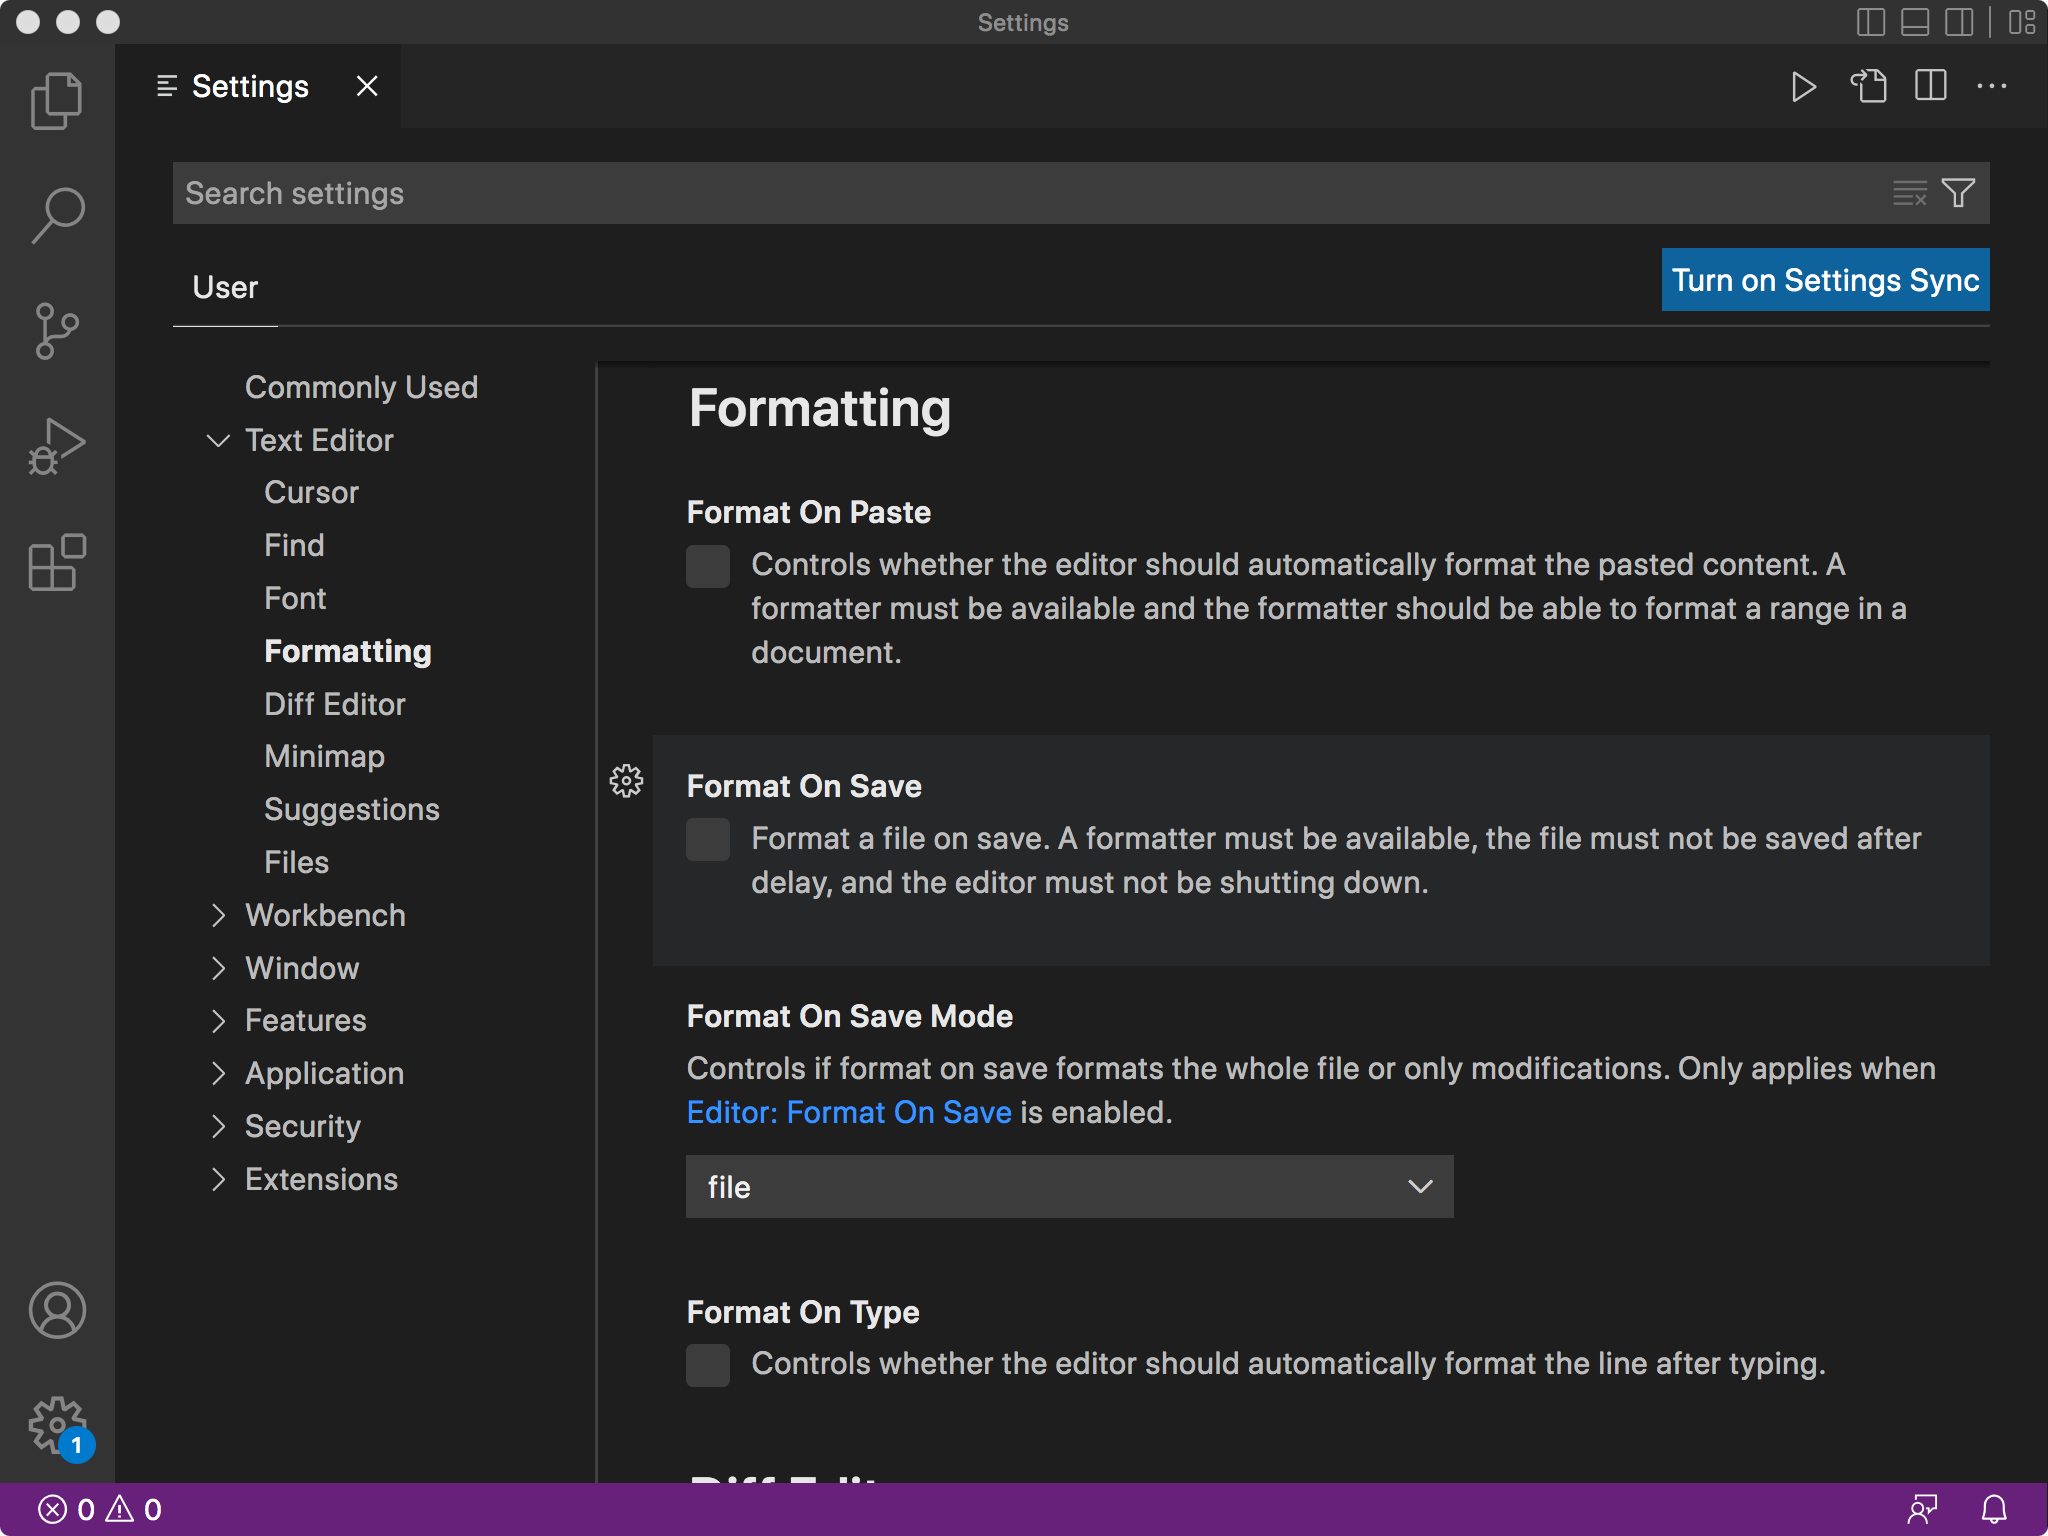Select the Diff Editor settings item

(x=335, y=703)
